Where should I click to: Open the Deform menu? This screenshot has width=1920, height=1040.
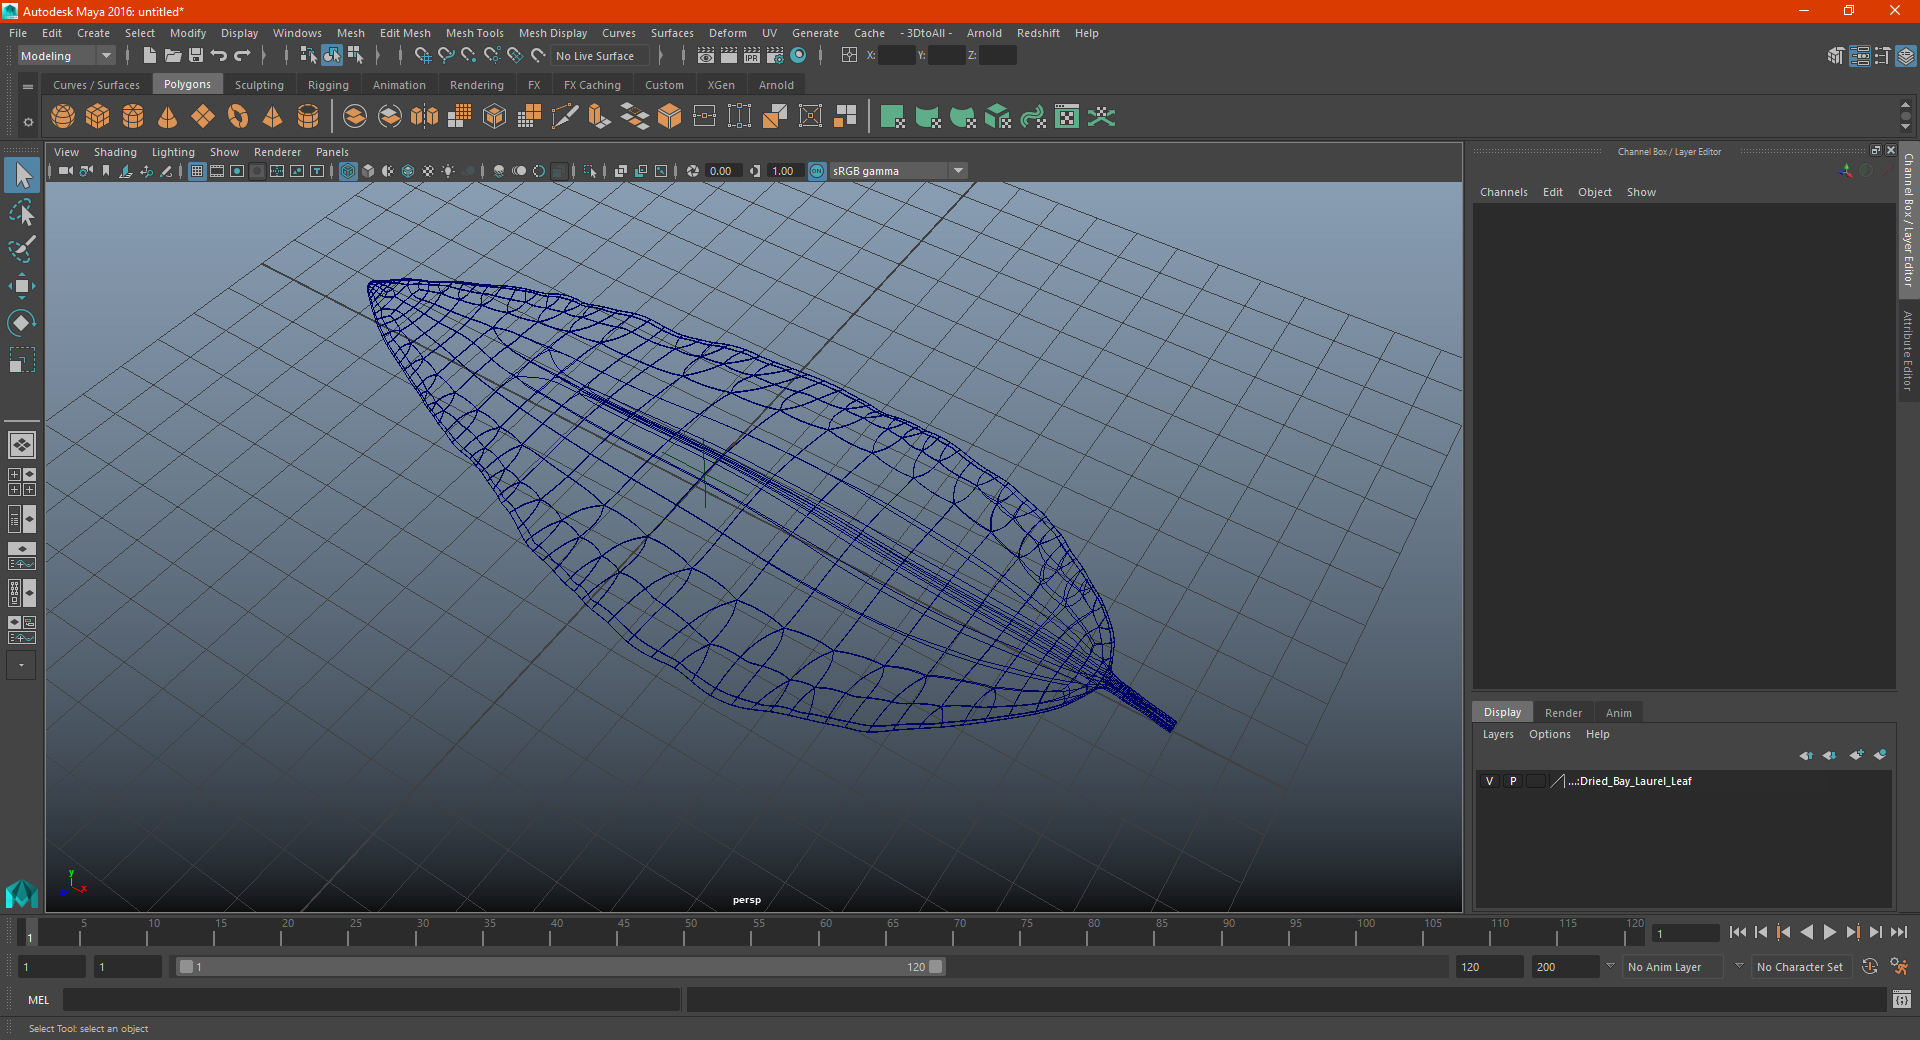727,33
